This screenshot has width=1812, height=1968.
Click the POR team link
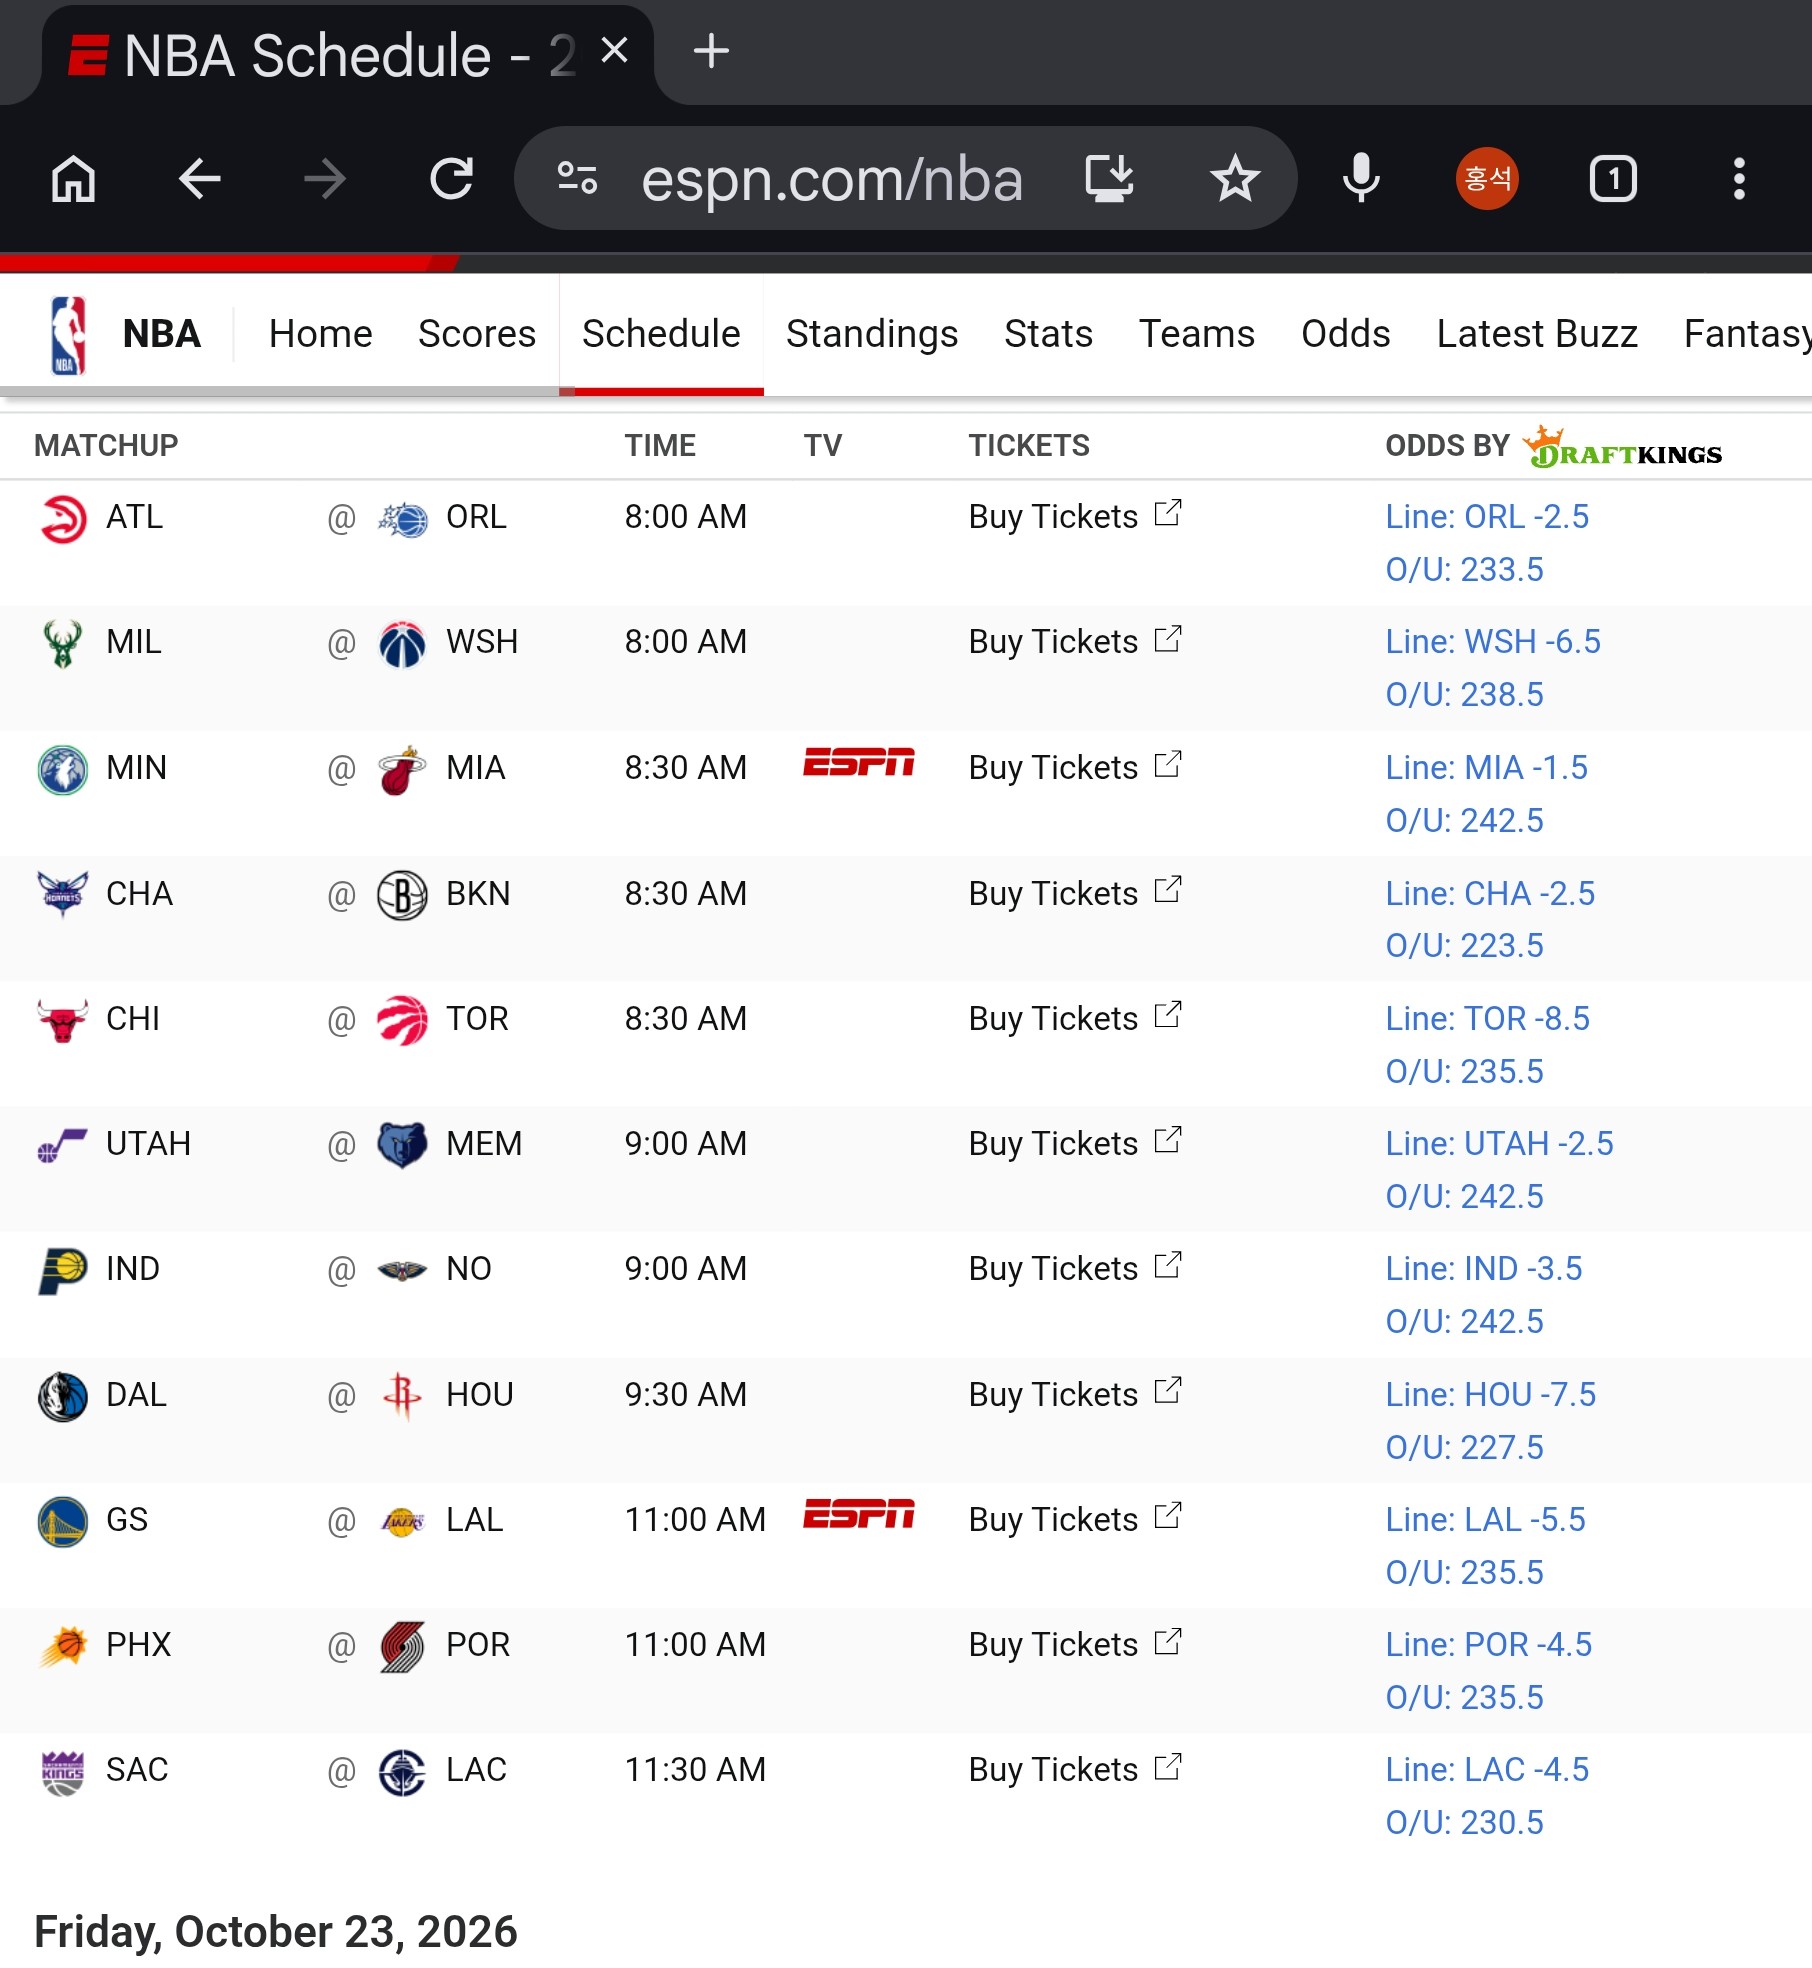coord(478,1645)
